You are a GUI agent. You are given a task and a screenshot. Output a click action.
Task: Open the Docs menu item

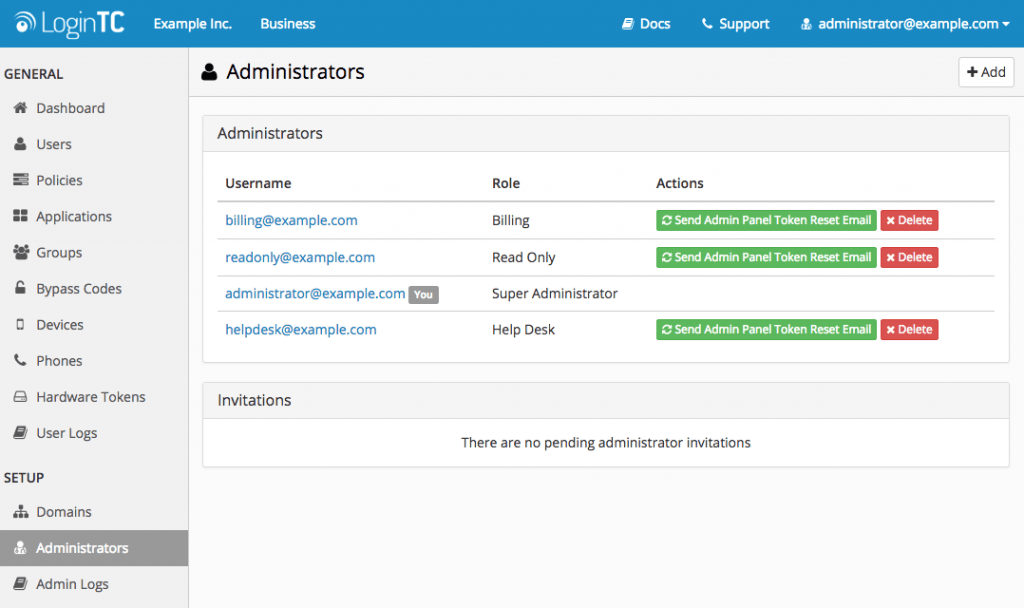point(645,23)
